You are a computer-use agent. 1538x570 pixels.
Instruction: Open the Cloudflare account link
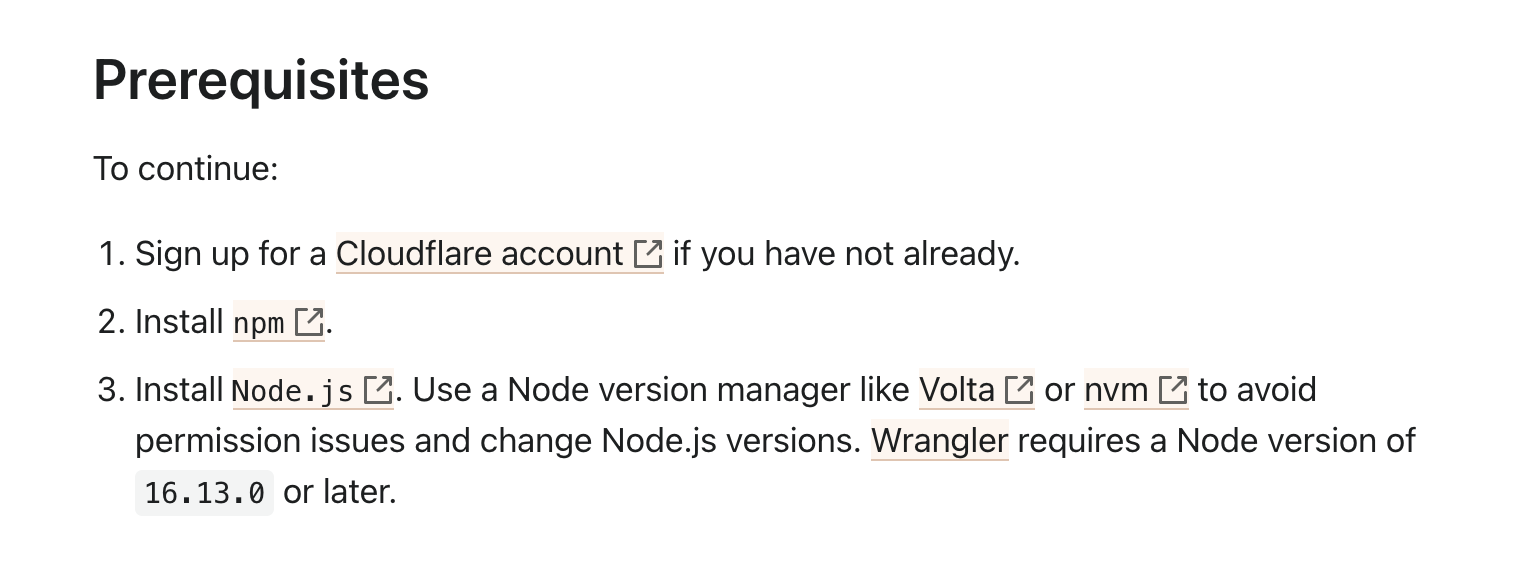pyautogui.click(x=479, y=254)
